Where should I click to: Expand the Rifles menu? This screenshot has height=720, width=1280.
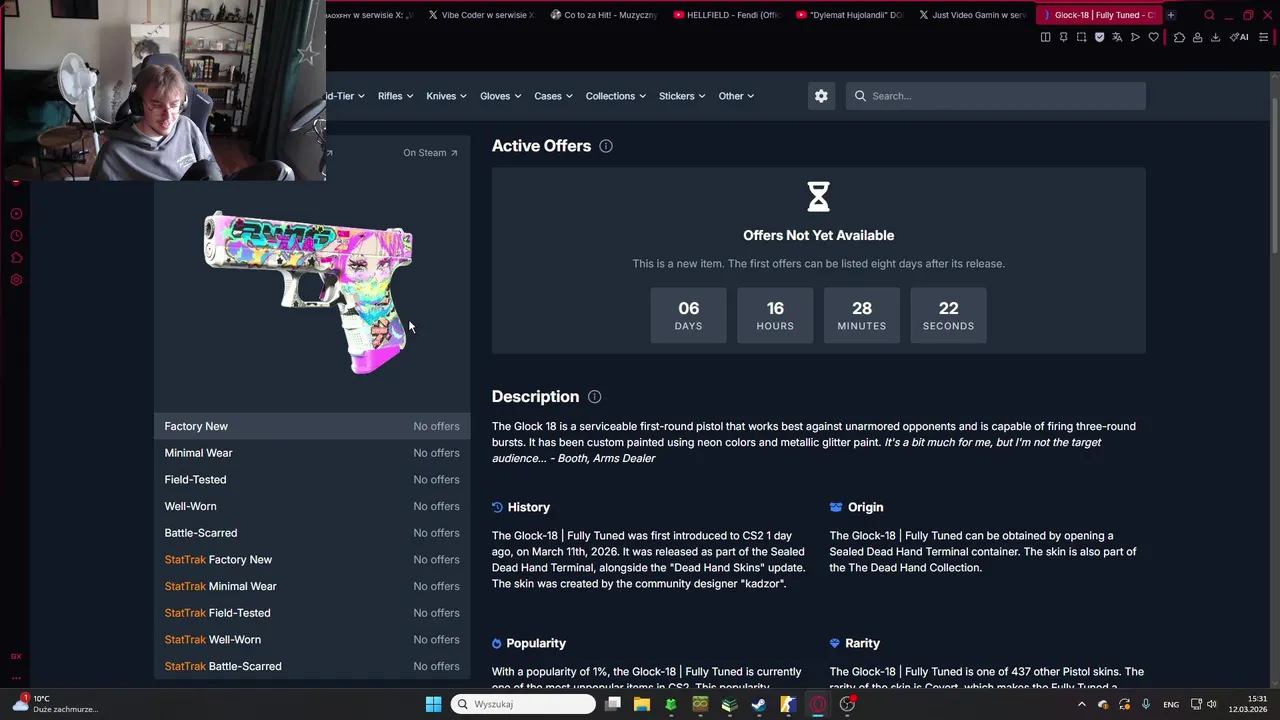[x=396, y=96]
